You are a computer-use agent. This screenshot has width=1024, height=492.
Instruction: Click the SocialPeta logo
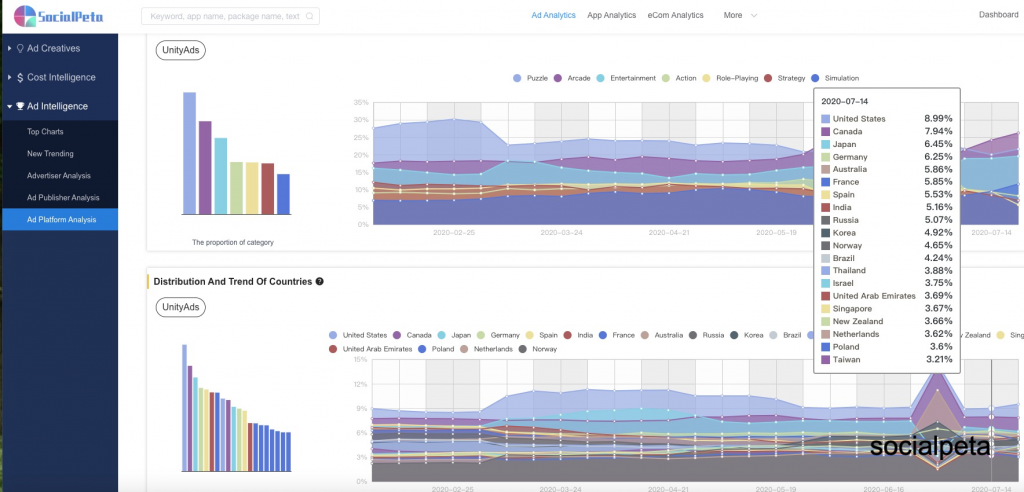(59, 16)
